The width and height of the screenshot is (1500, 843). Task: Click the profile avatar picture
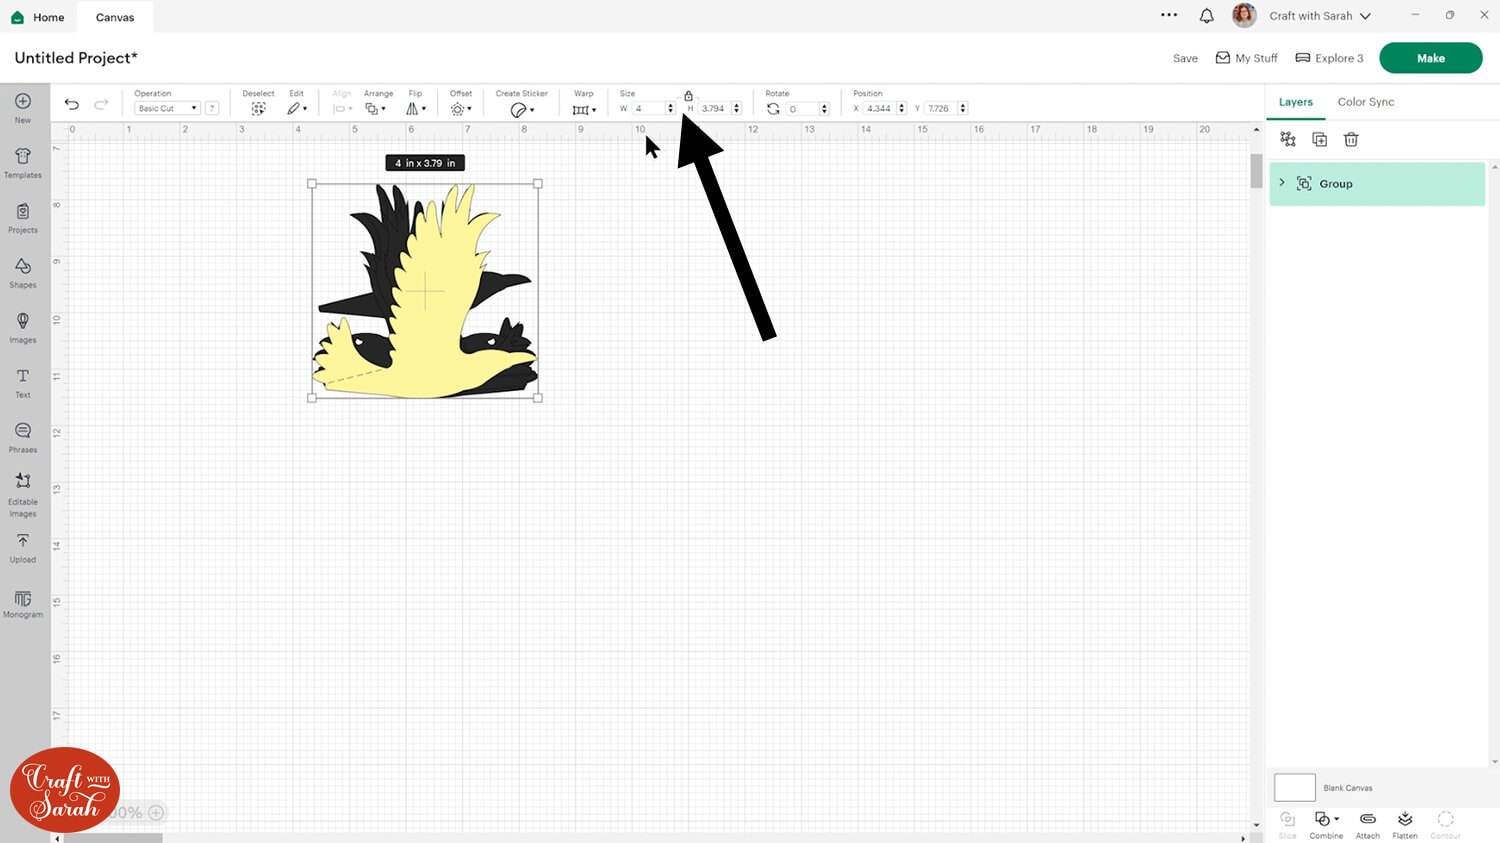(1244, 15)
